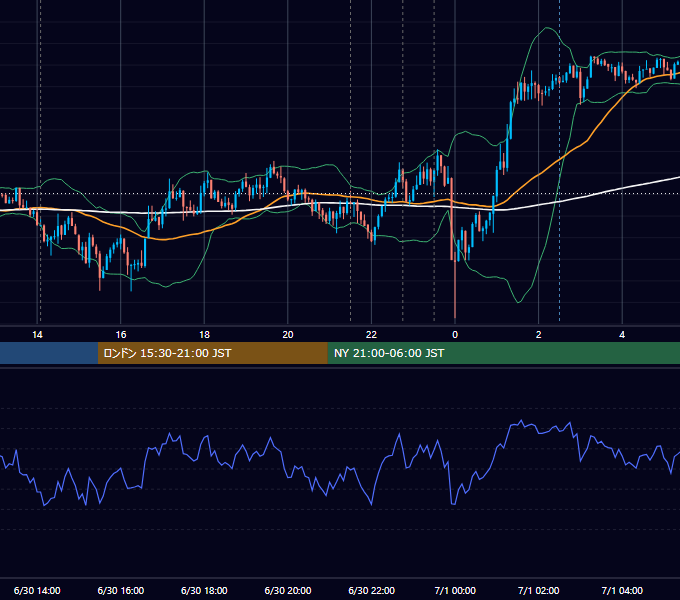Click the 6/30 18:00 time axis label
The width and height of the screenshot is (680, 600).
coord(204,590)
